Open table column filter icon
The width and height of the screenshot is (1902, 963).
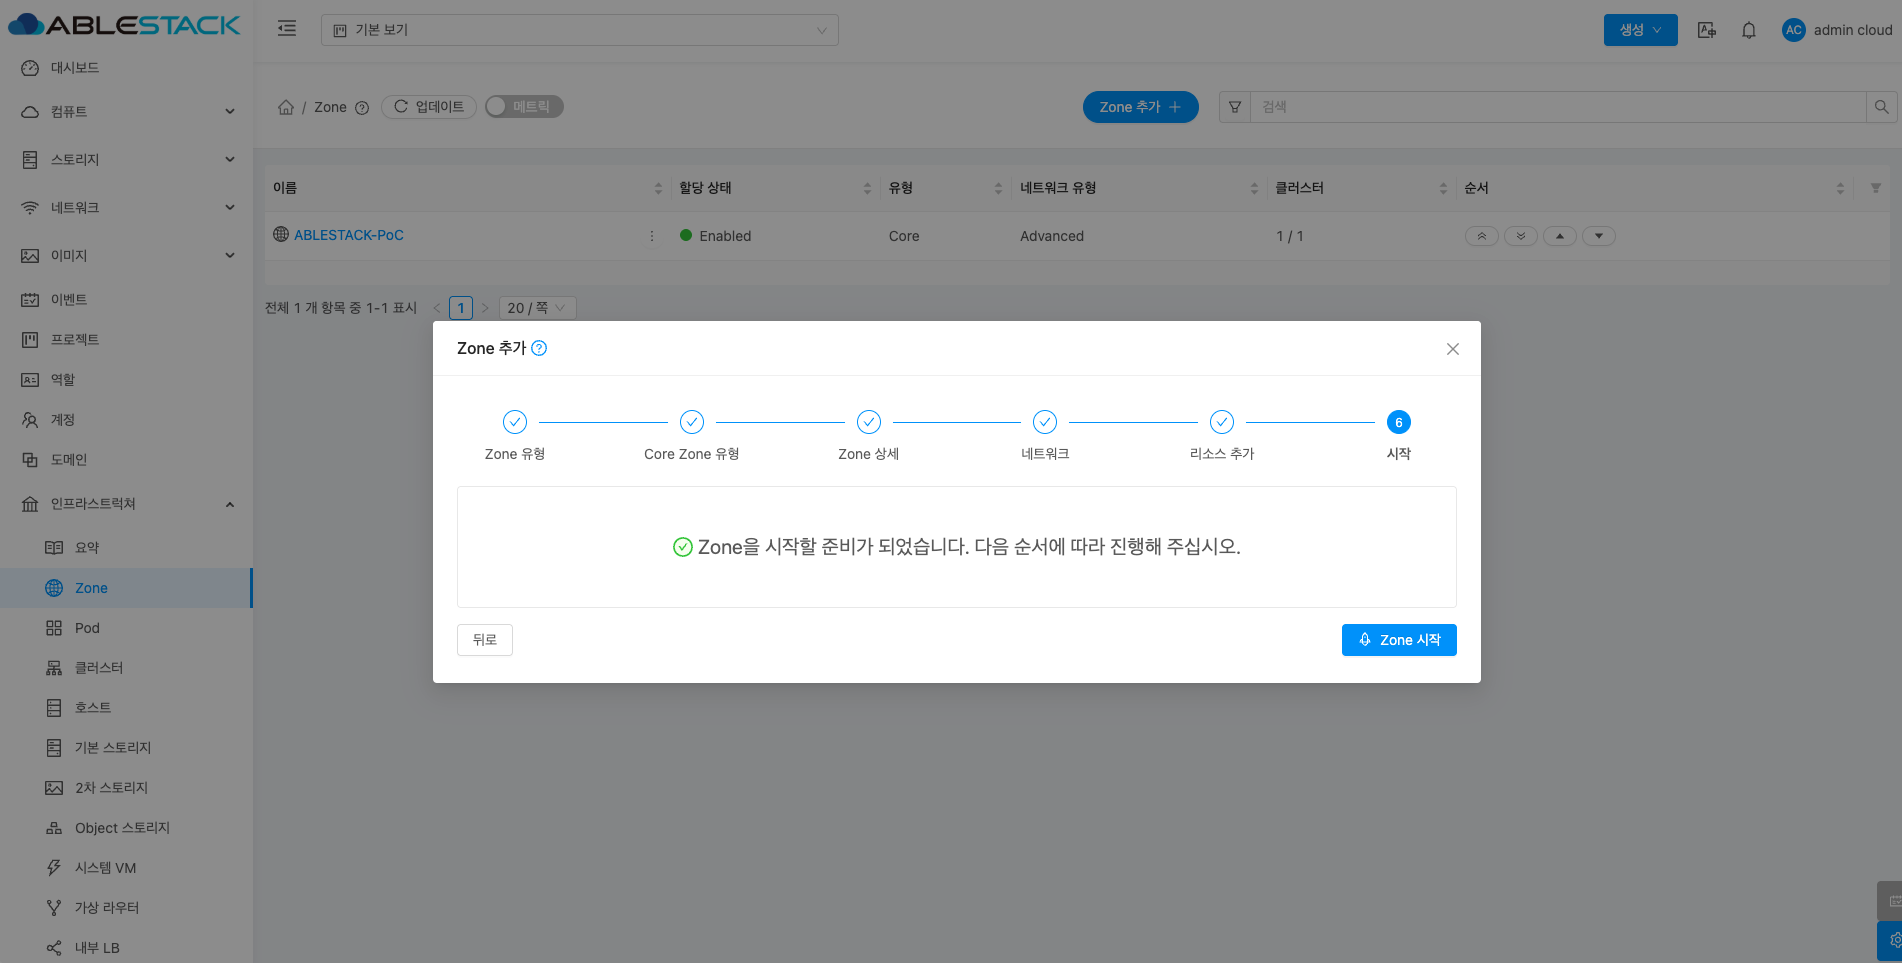pos(1876,188)
